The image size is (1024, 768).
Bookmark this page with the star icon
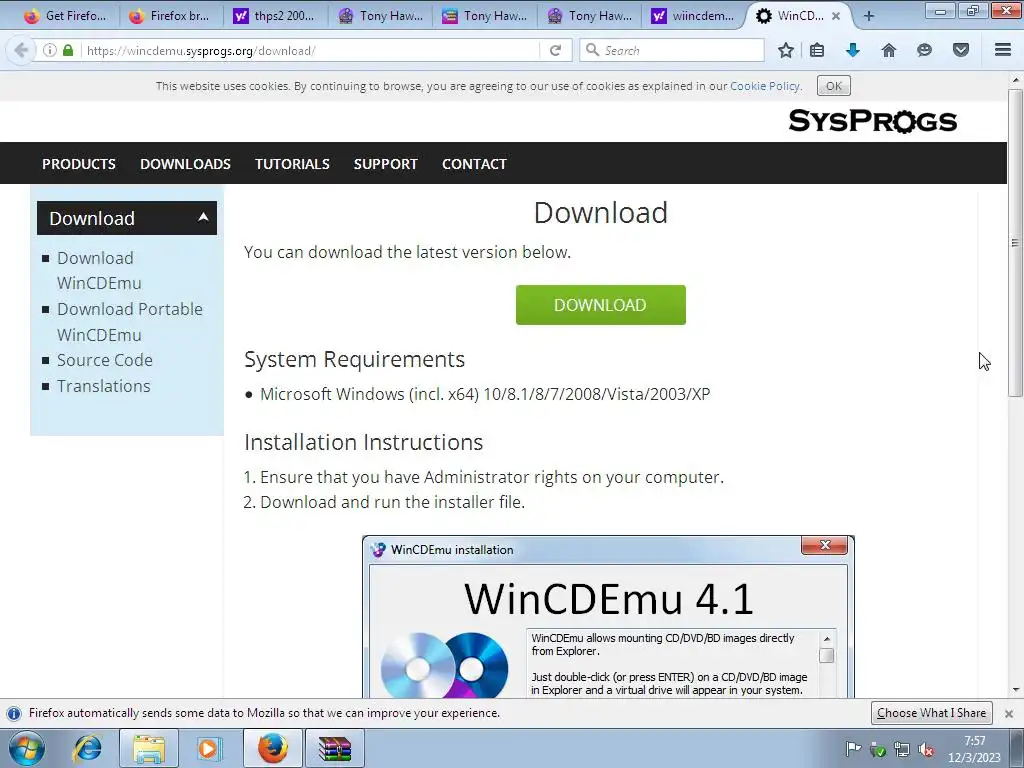[x=786, y=50]
